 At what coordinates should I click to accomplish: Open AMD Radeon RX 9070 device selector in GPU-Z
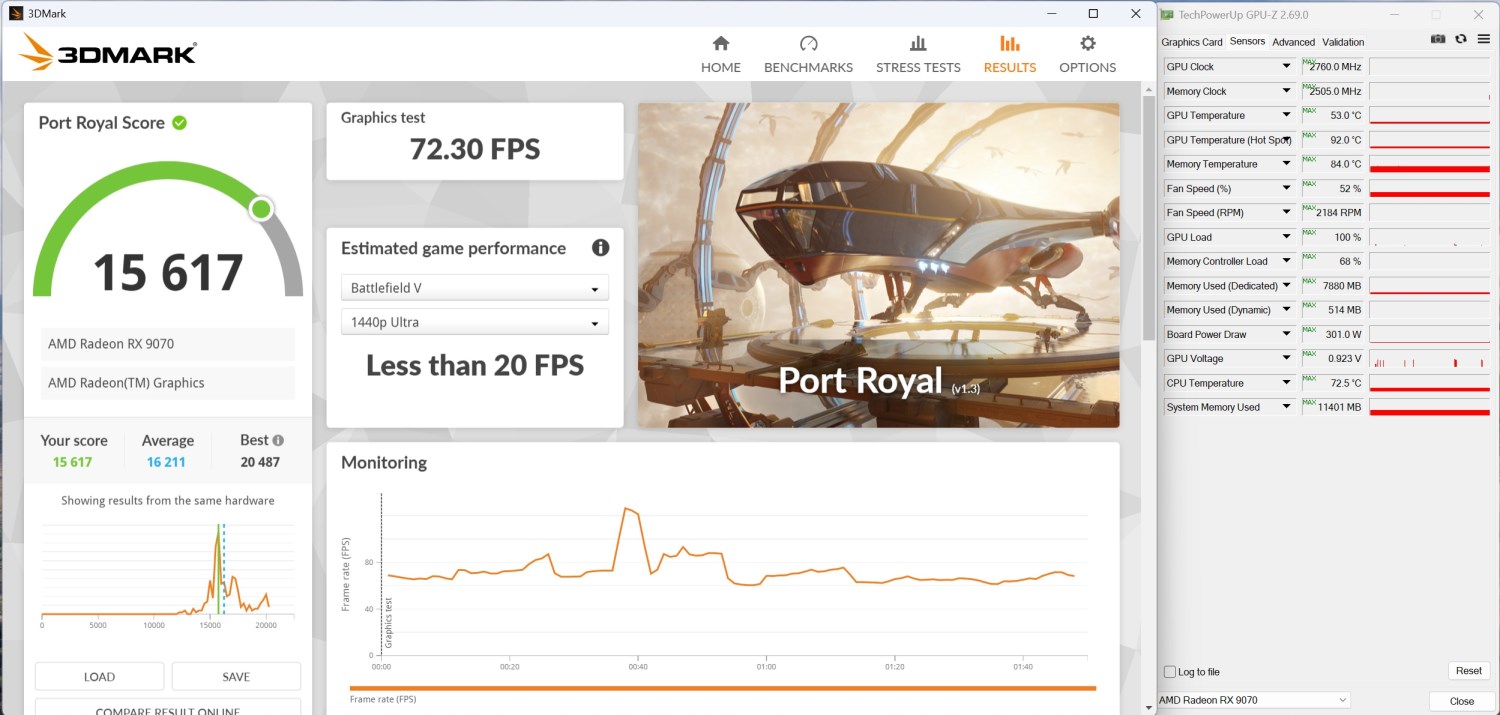tap(1253, 700)
